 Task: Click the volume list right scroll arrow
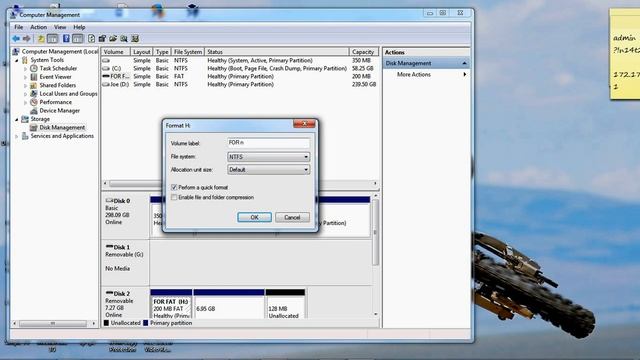375,184
